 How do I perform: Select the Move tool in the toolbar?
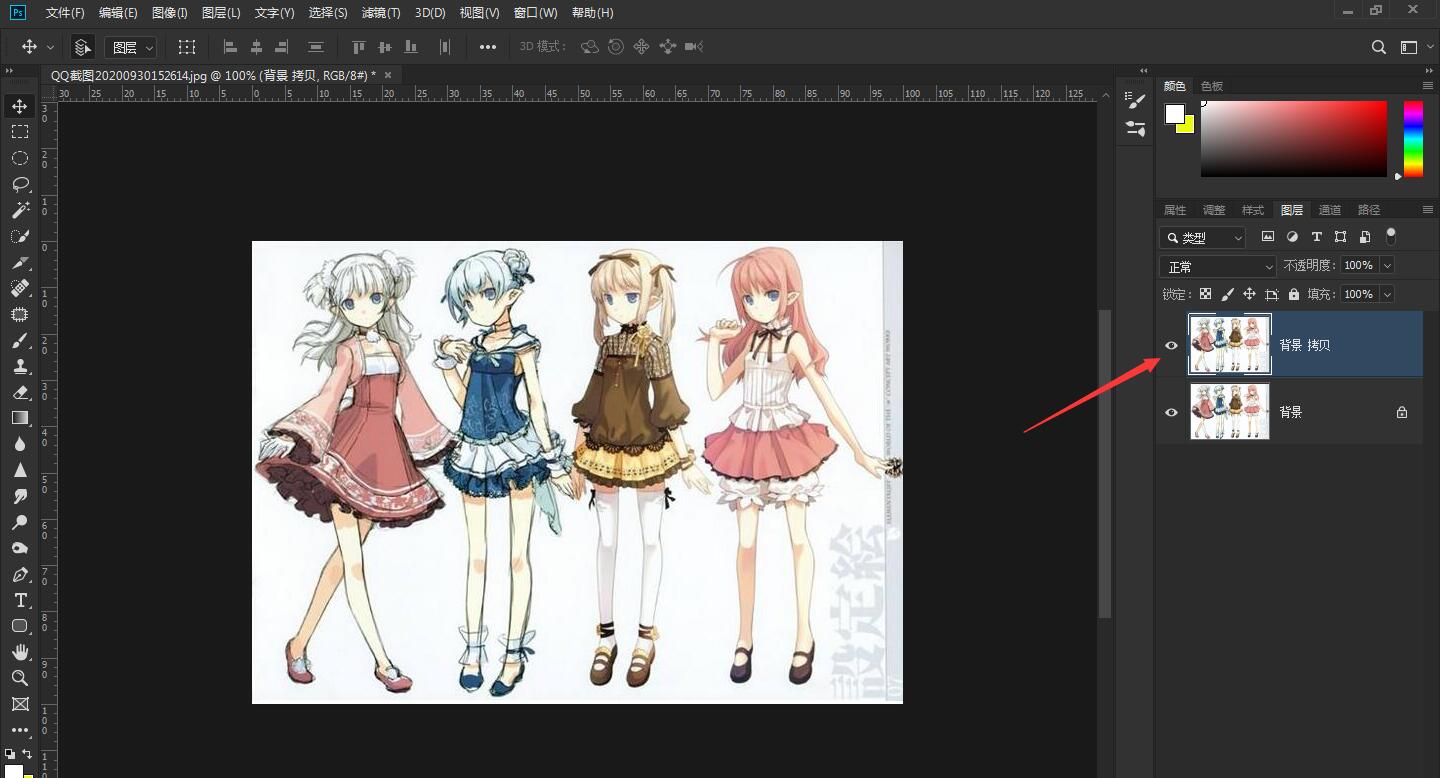tap(20, 105)
